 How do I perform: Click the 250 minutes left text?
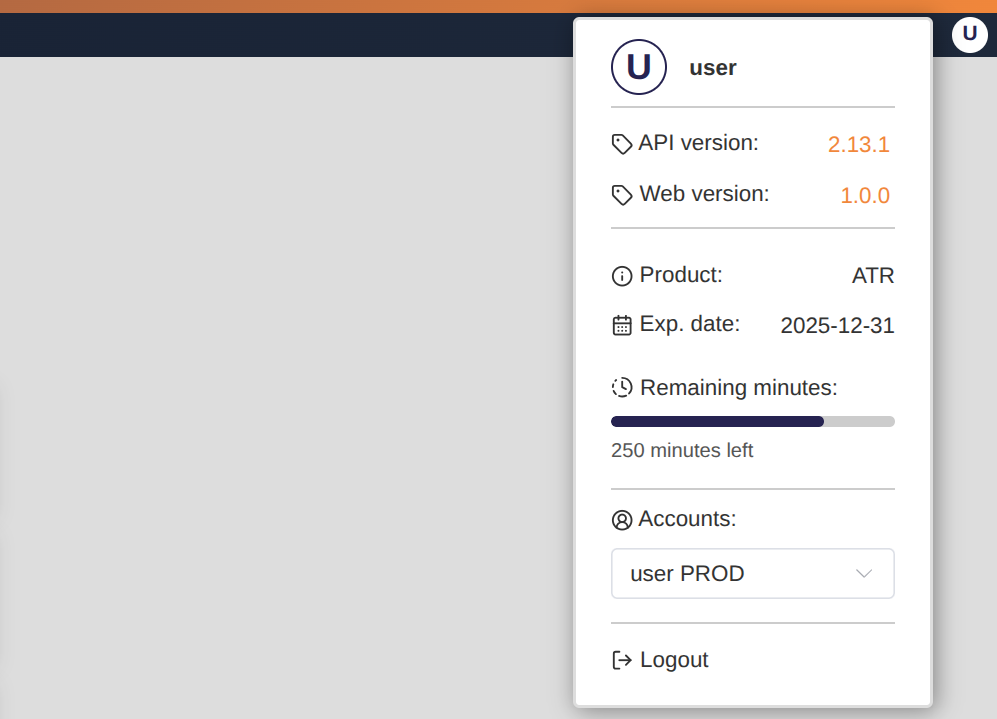682,451
